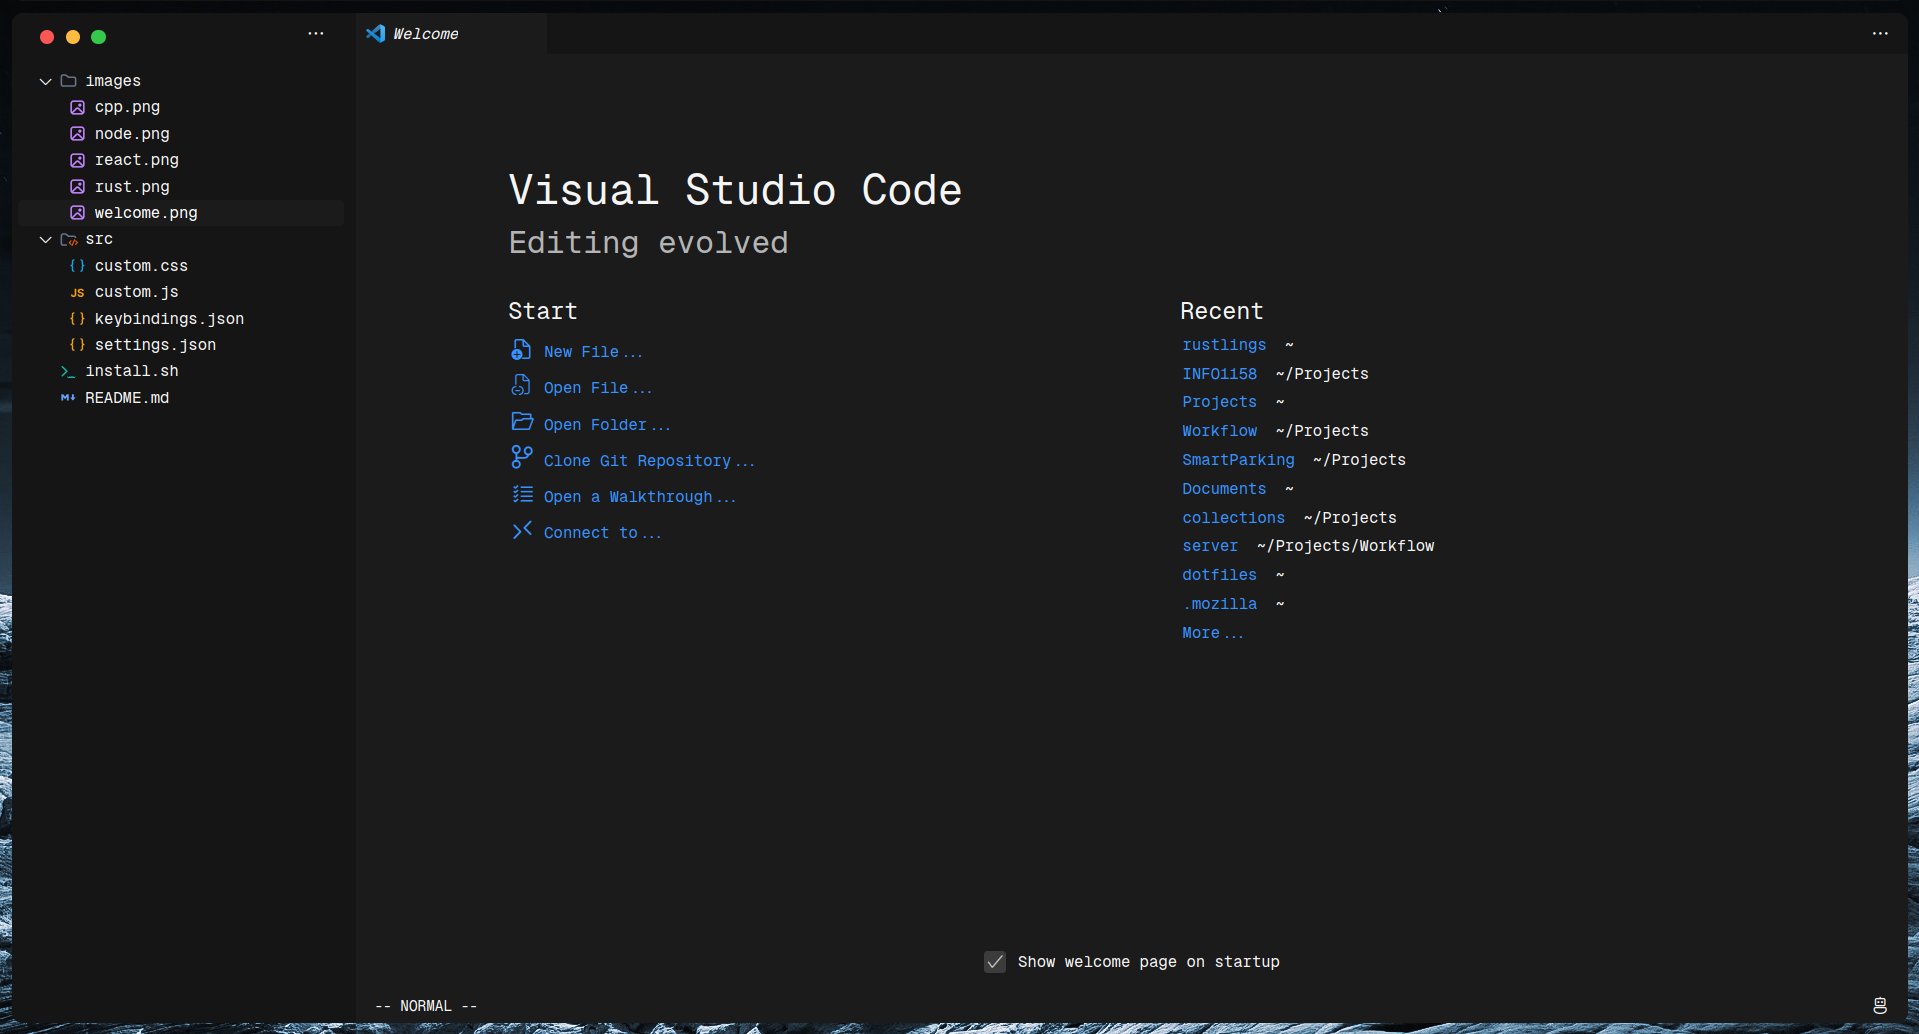Click the JS icon beside custom.js
1919x1034 pixels.
pyautogui.click(x=77, y=293)
